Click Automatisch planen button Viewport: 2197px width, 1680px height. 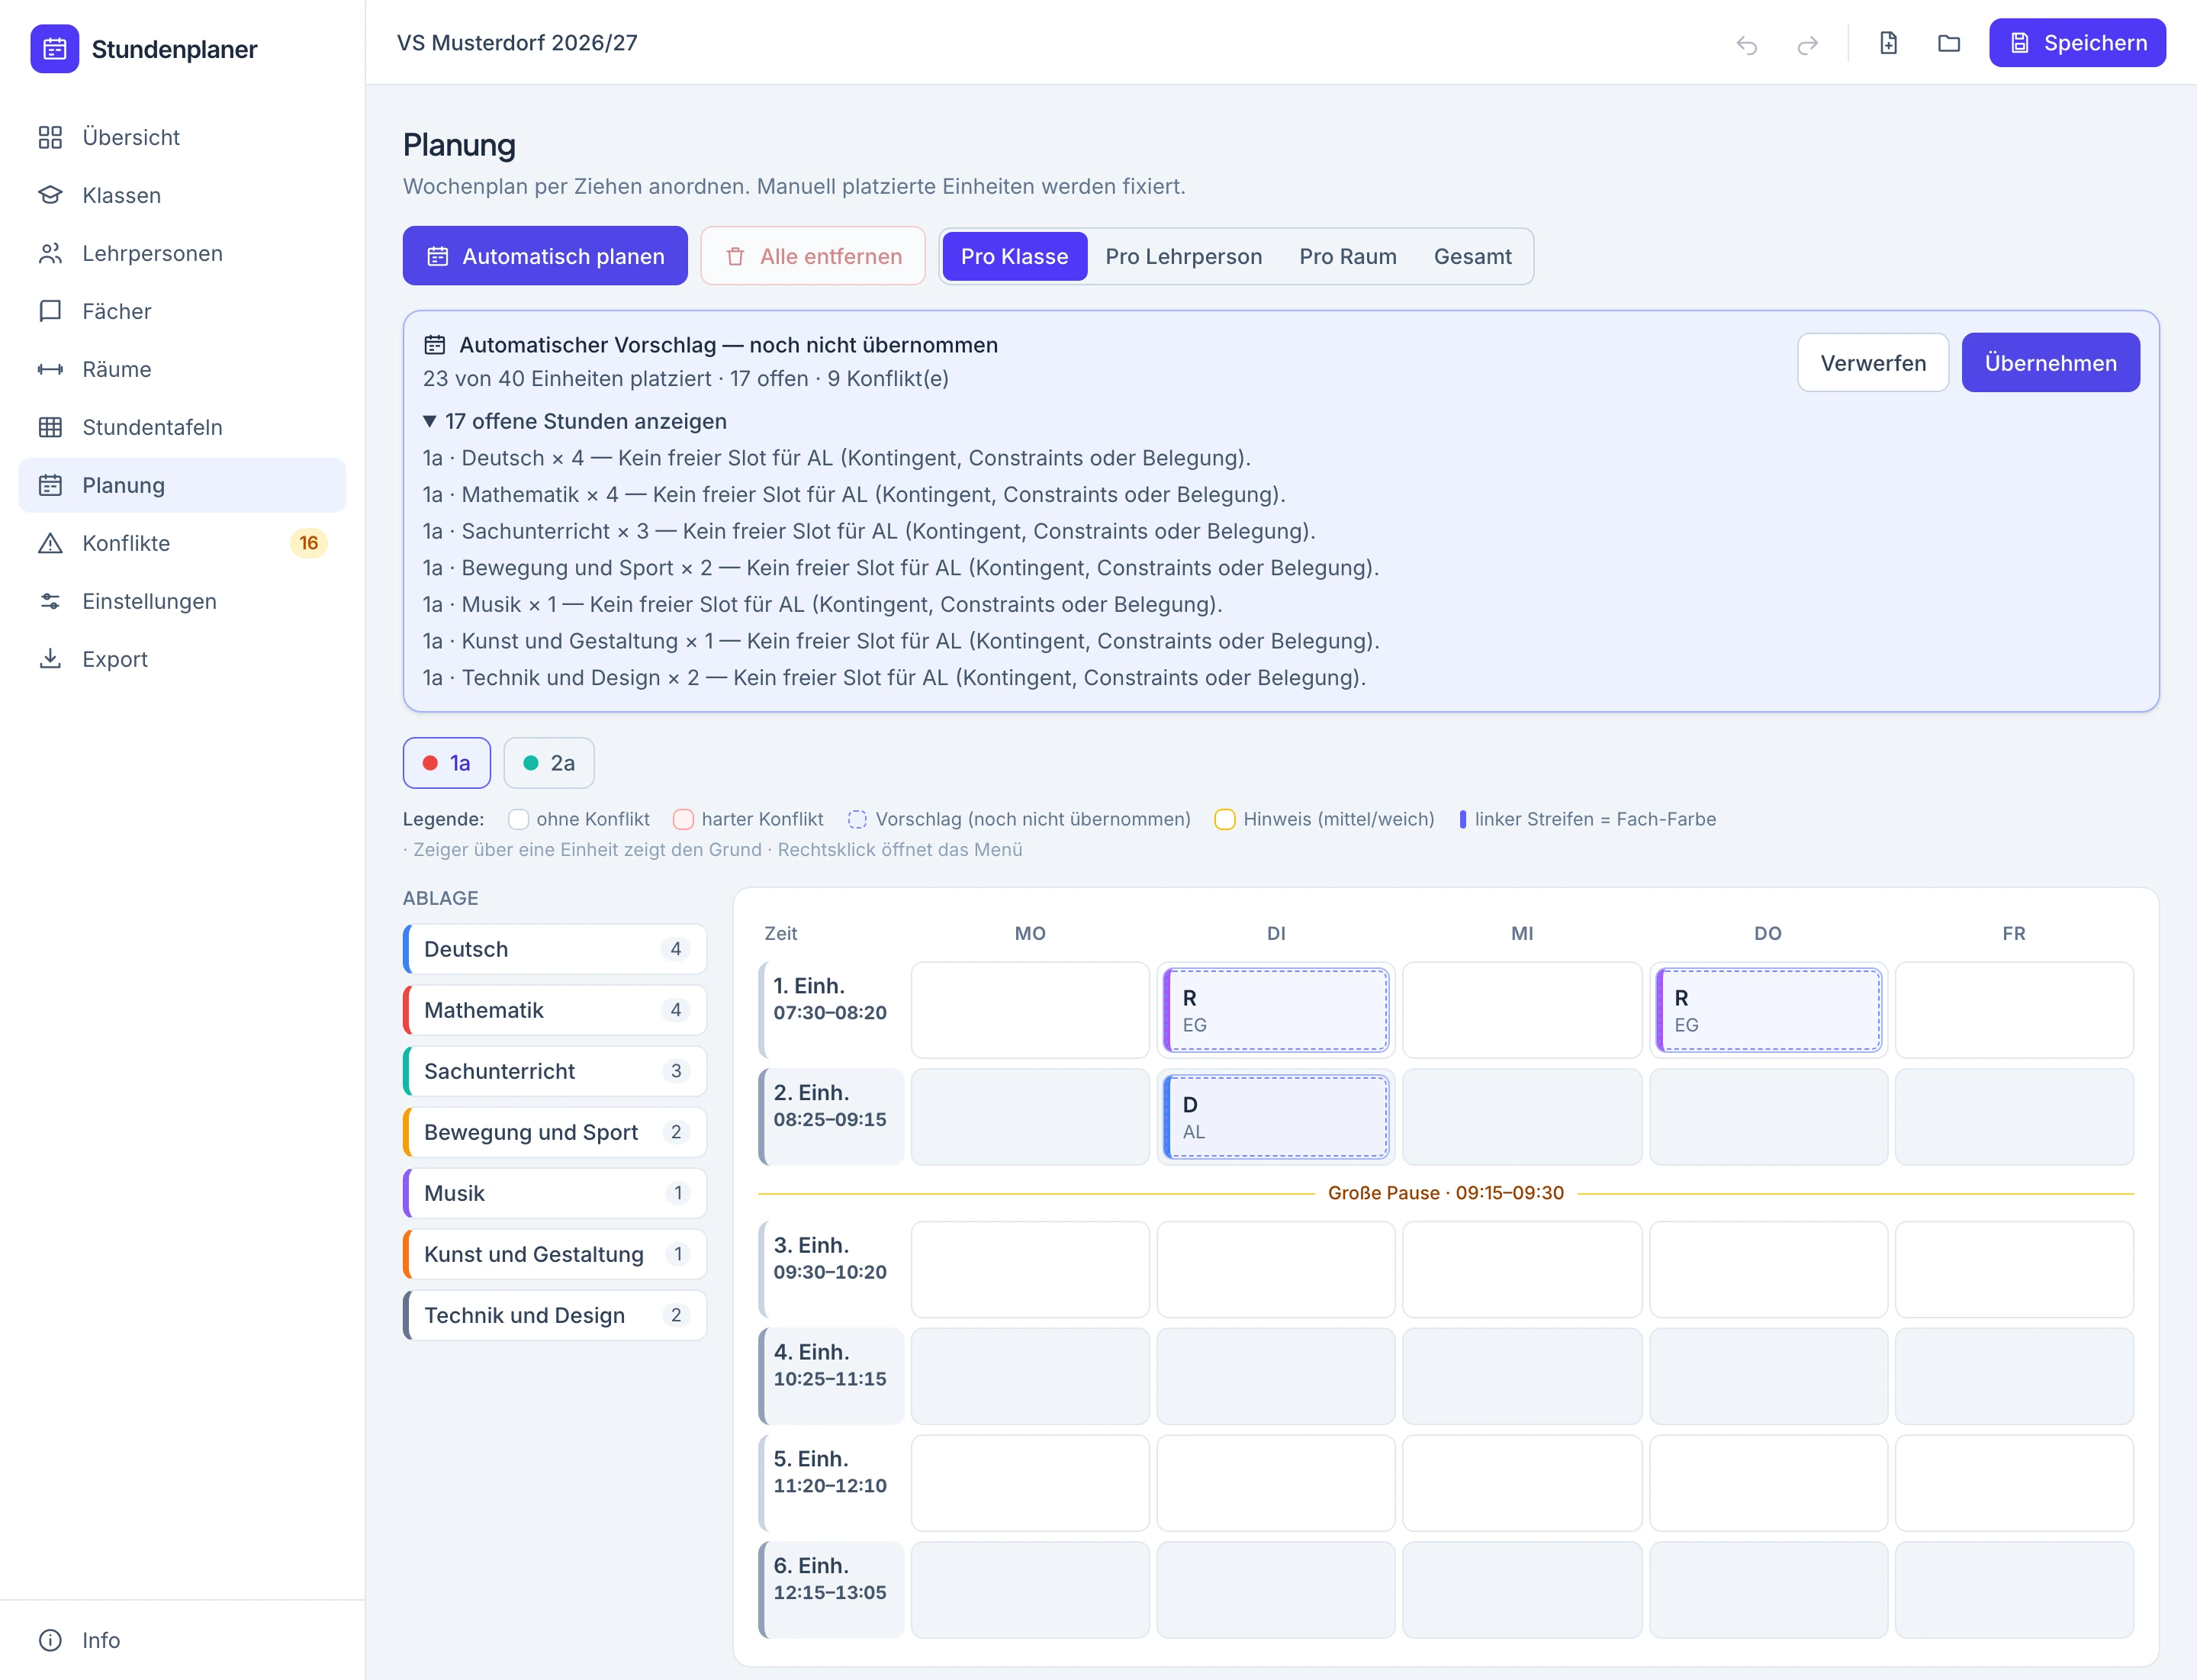(545, 256)
